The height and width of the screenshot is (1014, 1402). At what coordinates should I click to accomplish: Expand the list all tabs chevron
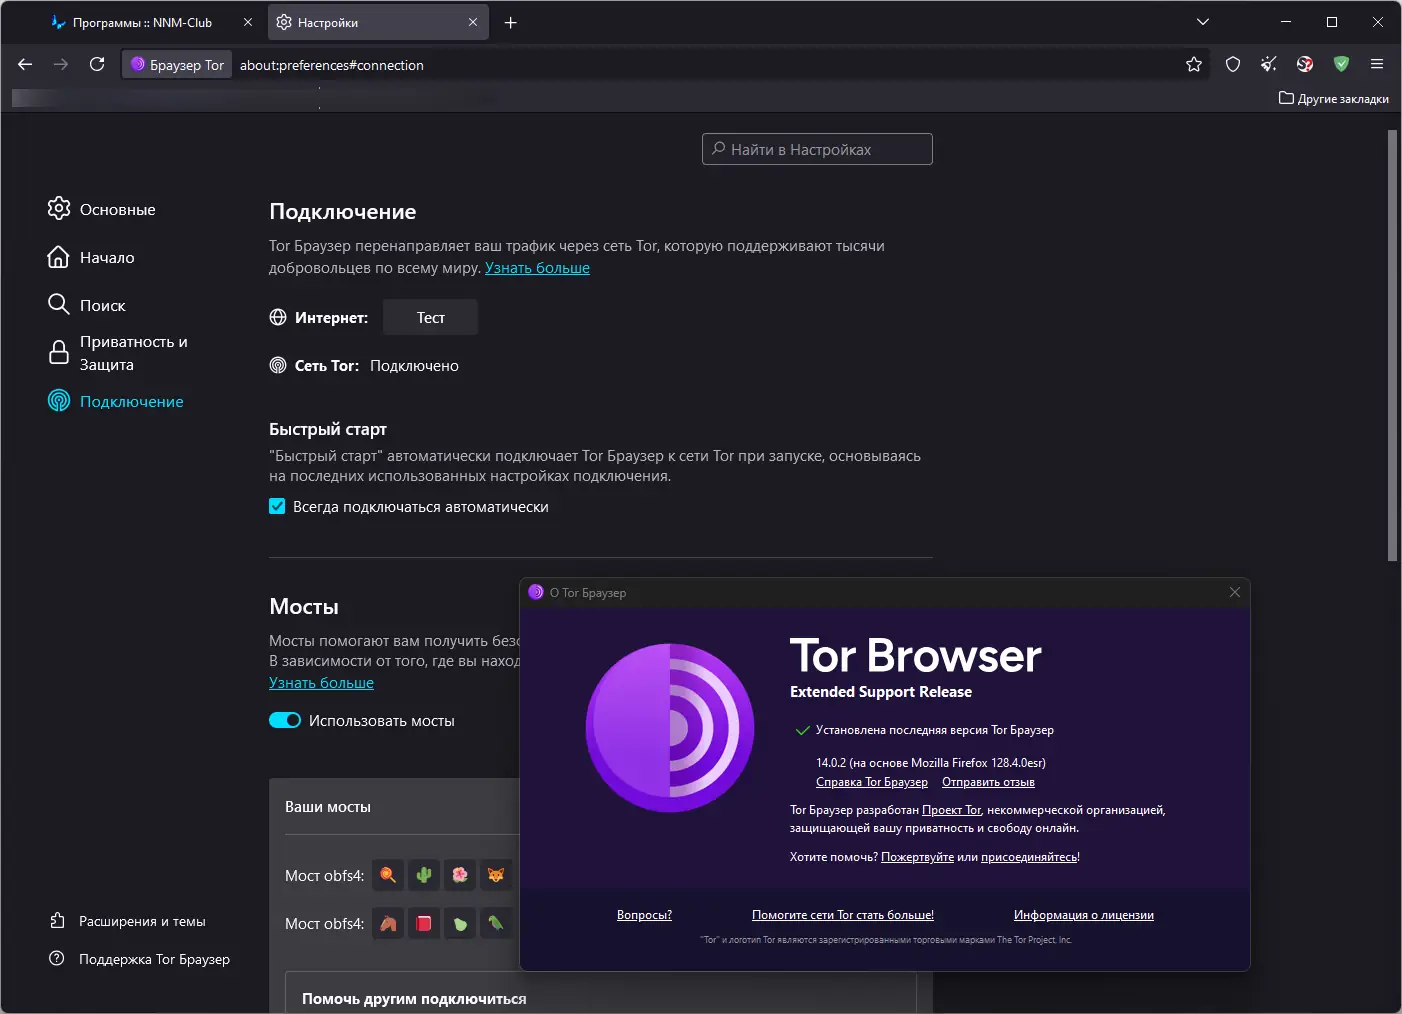point(1203,22)
